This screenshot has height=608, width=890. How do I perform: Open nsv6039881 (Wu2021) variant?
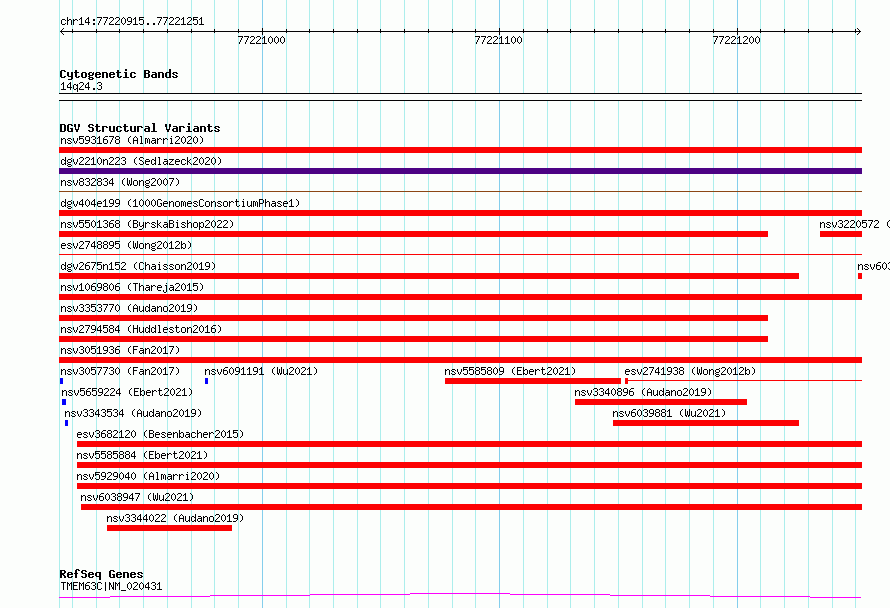[669, 413]
